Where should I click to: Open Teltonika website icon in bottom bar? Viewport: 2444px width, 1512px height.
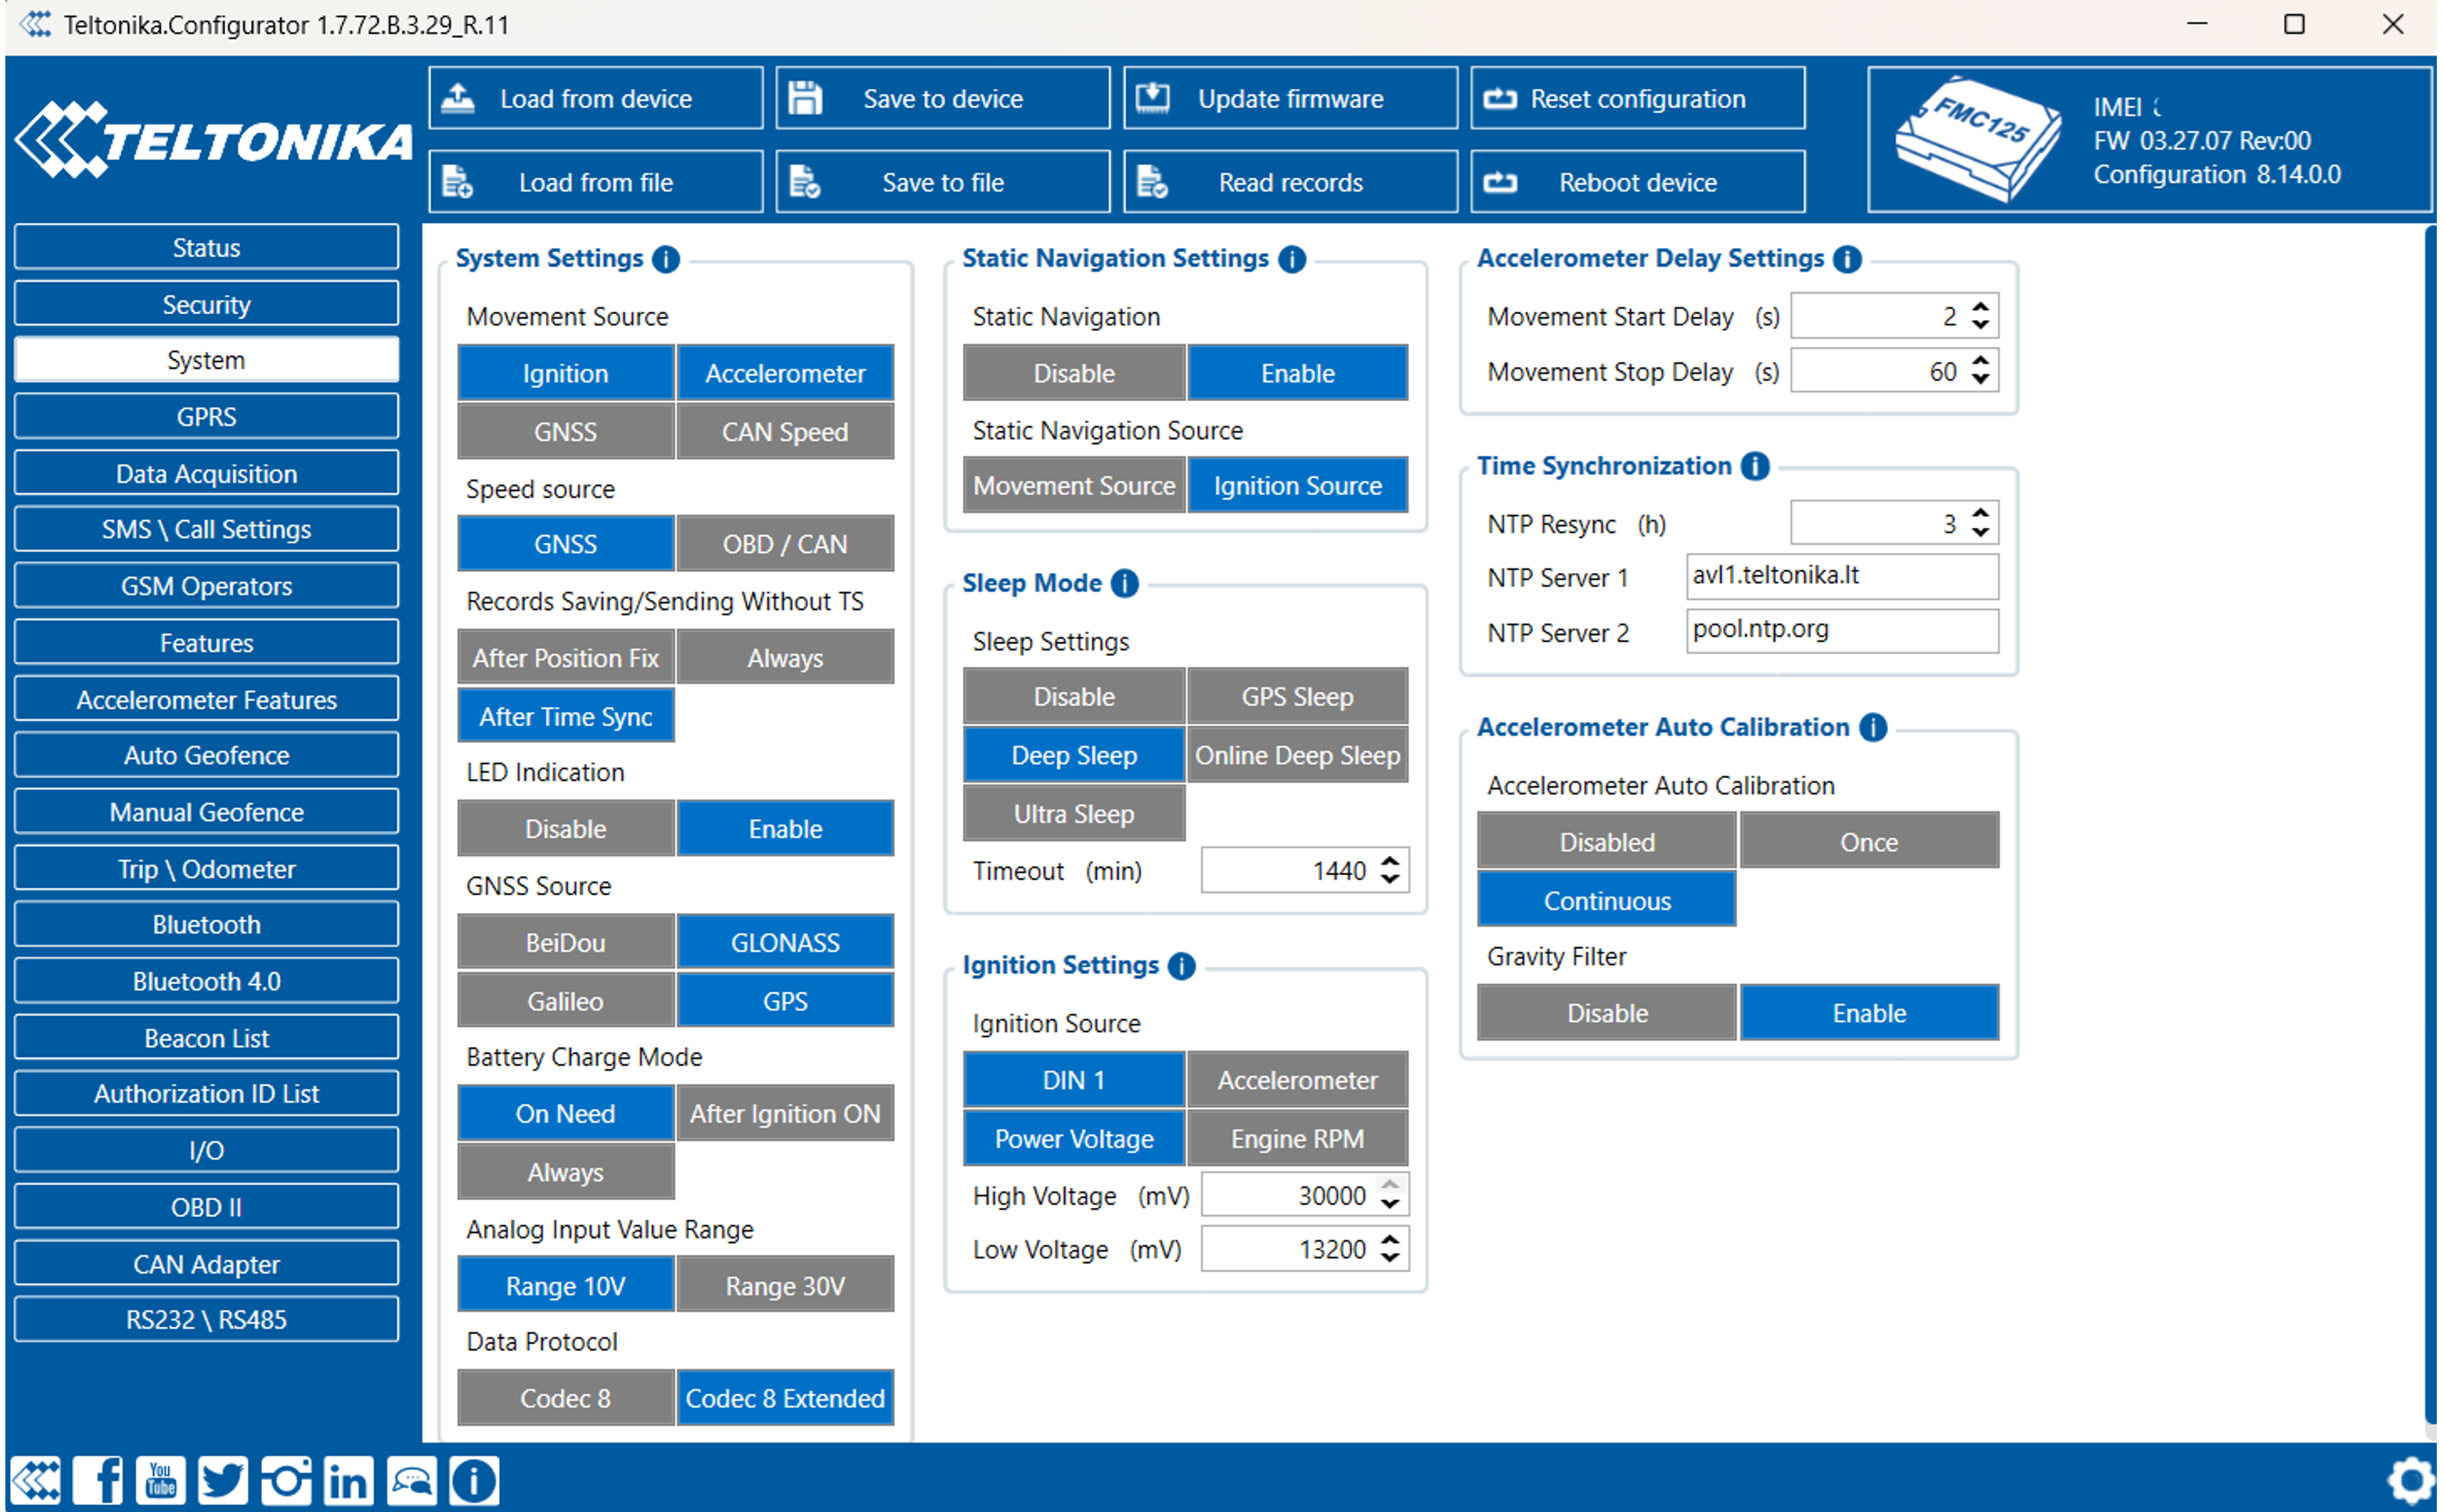click(x=36, y=1481)
